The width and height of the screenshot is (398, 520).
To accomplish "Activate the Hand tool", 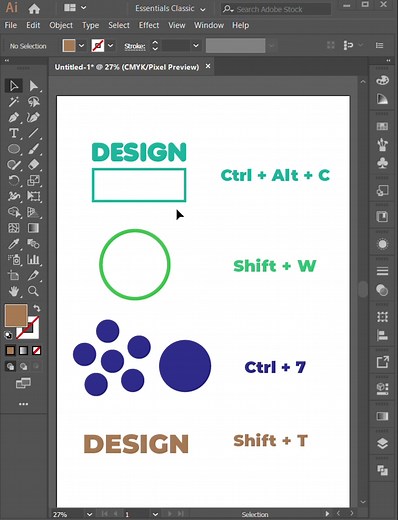I will (14, 291).
